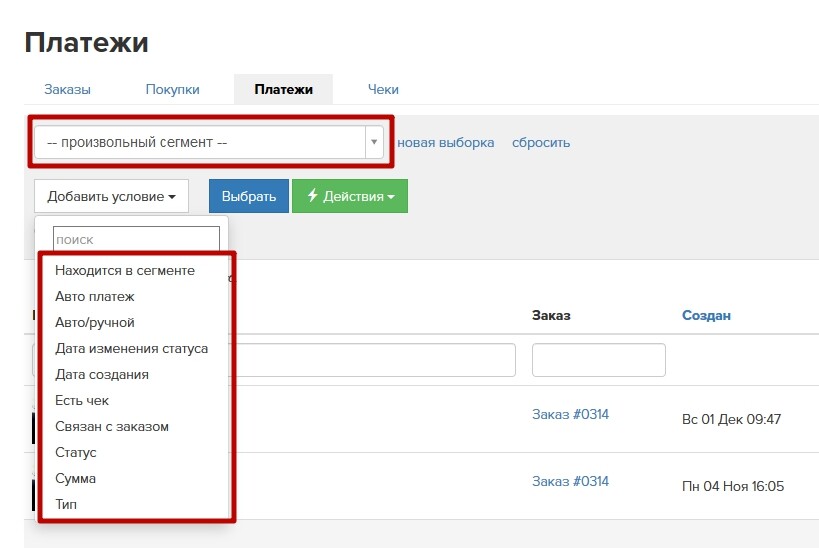Open the Добавить условие dropdown

(x=111, y=196)
